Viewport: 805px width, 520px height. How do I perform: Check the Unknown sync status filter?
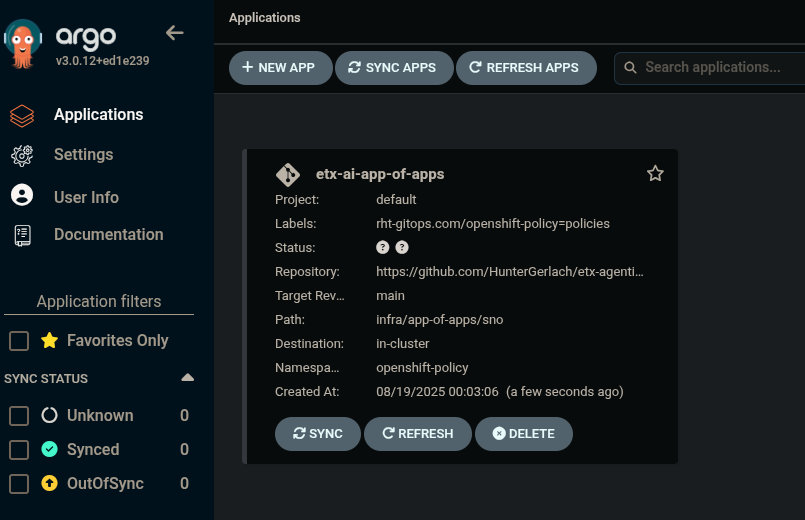coord(19,416)
